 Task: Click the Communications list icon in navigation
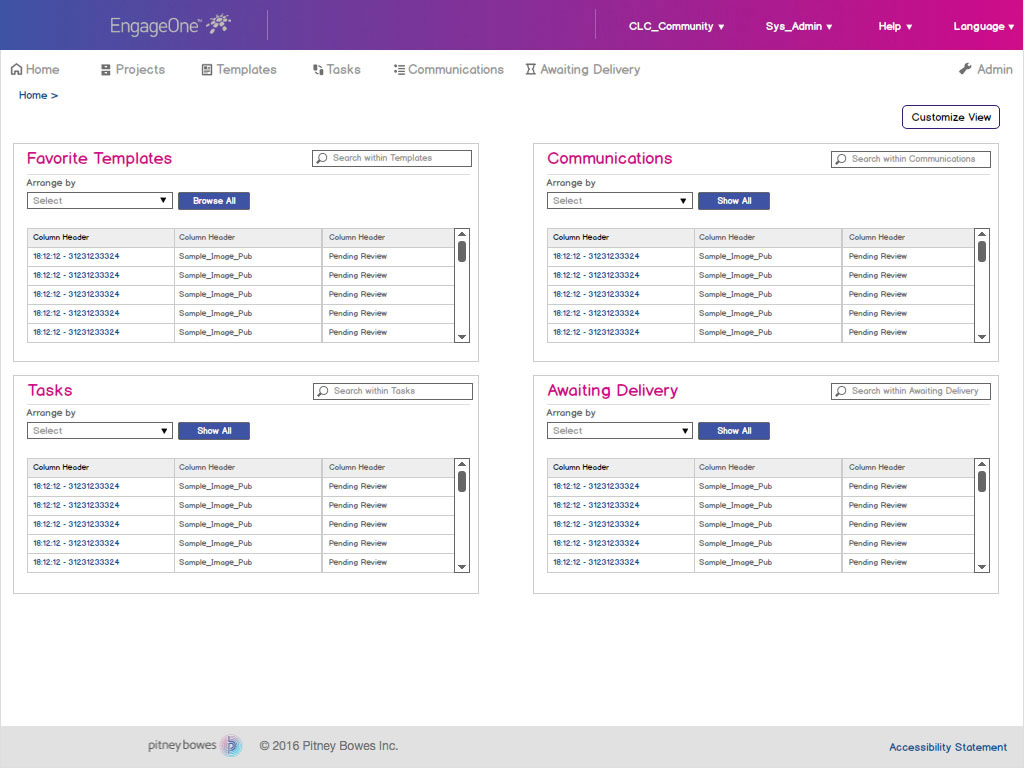(x=399, y=70)
